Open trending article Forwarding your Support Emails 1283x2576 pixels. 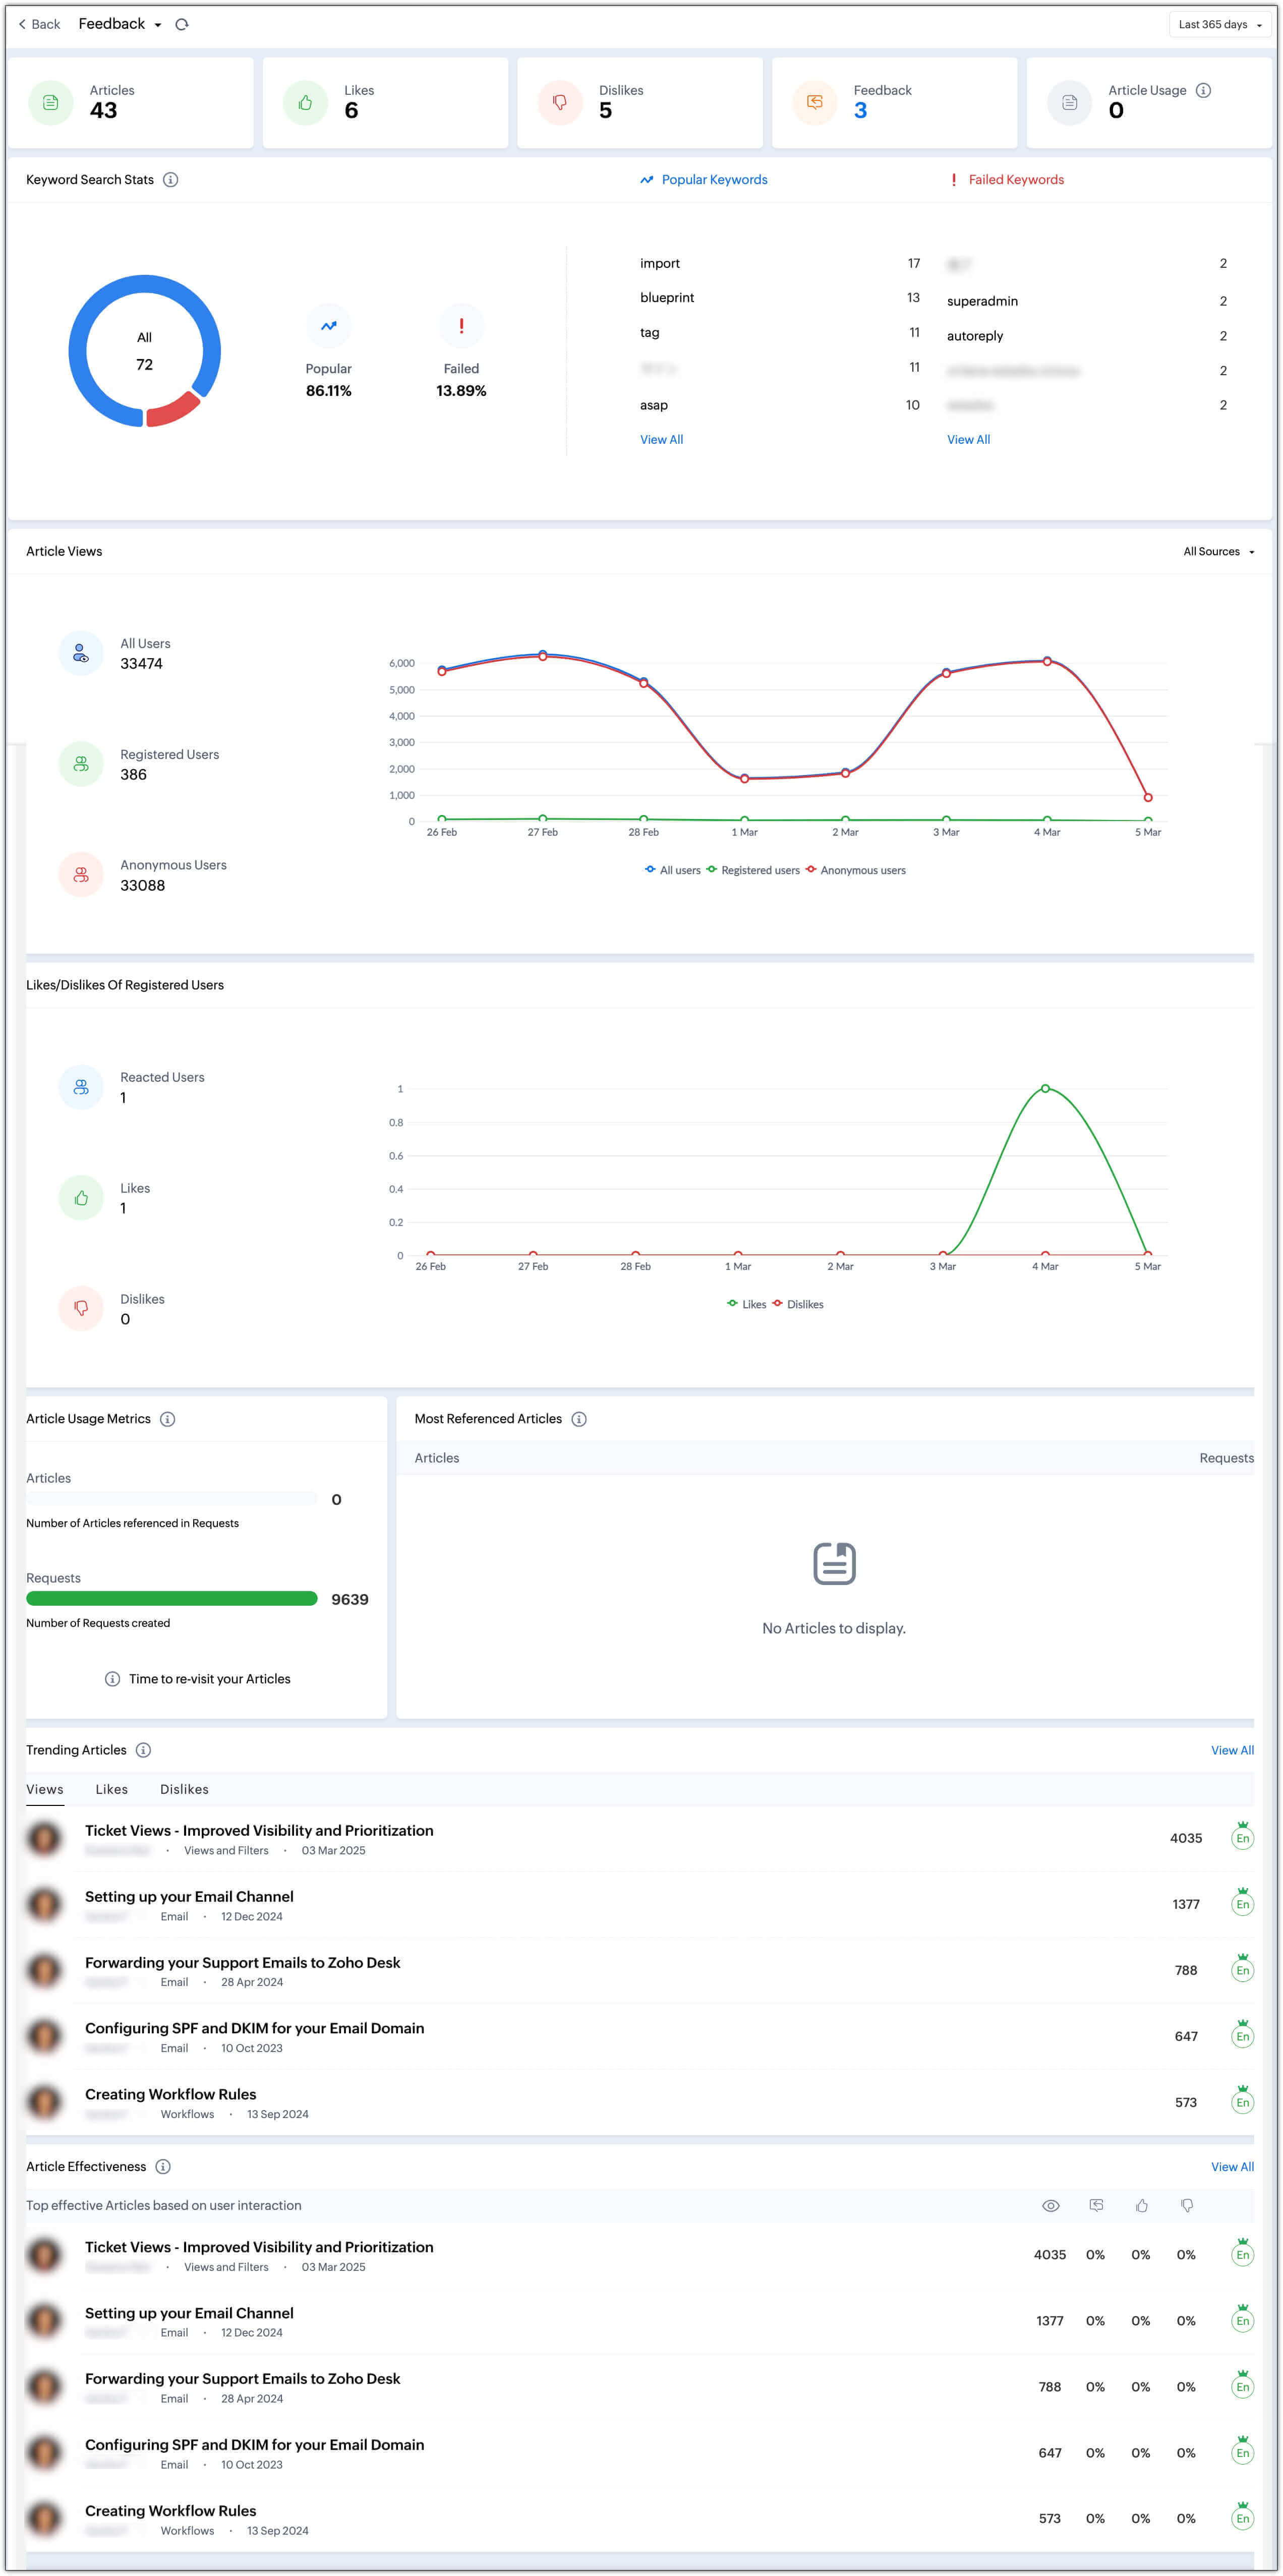pos(242,1962)
